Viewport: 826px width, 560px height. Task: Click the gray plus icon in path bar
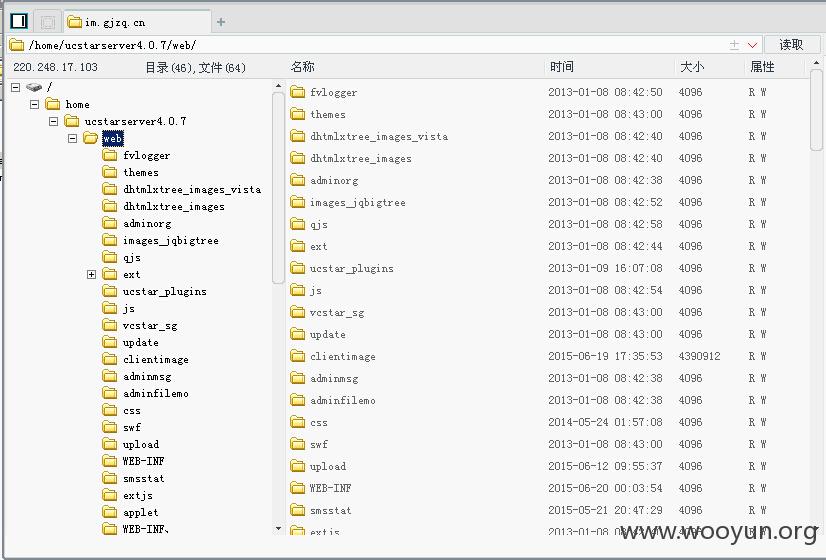tap(734, 45)
